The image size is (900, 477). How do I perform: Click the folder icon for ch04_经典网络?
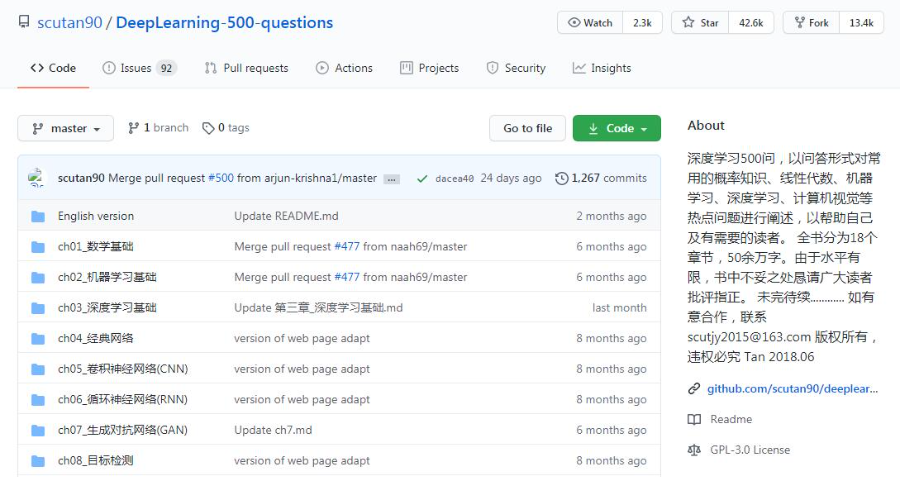38,339
